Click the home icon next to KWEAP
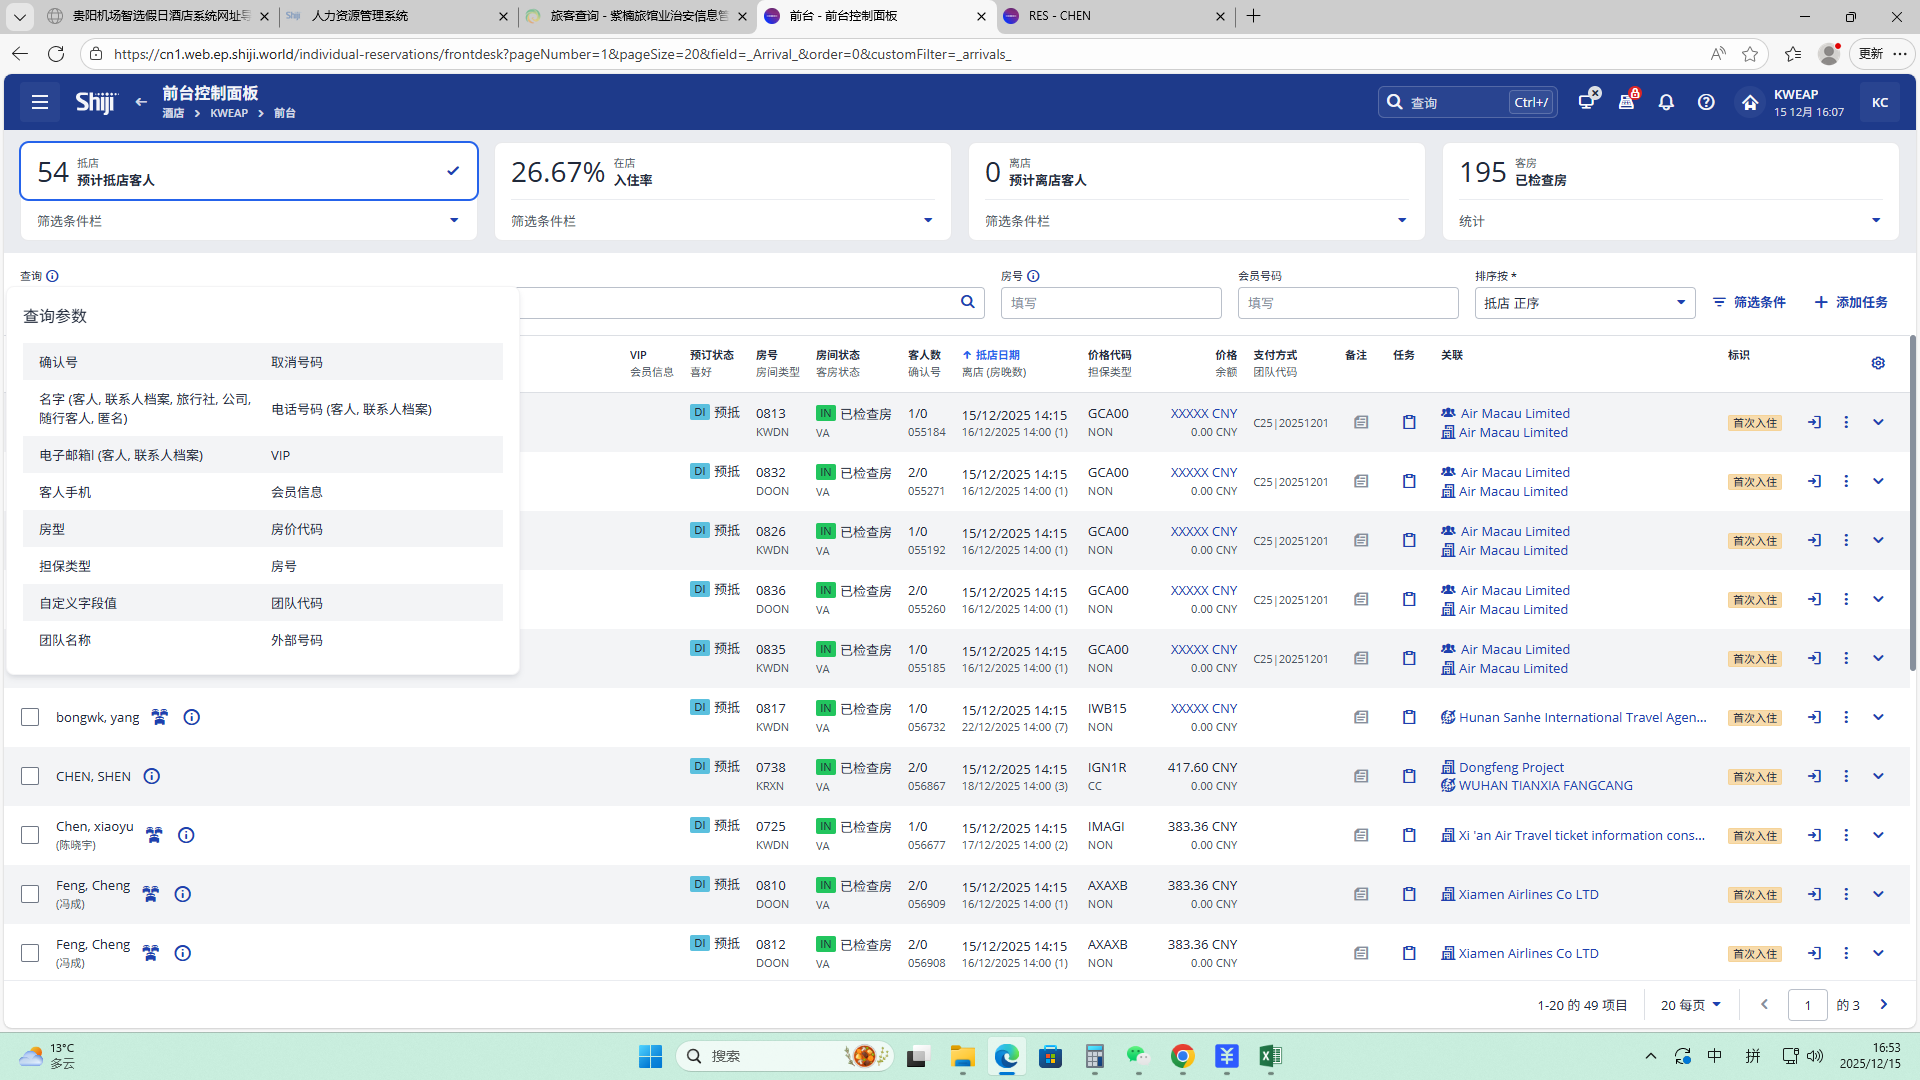The width and height of the screenshot is (1920, 1080). click(1749, 102)
